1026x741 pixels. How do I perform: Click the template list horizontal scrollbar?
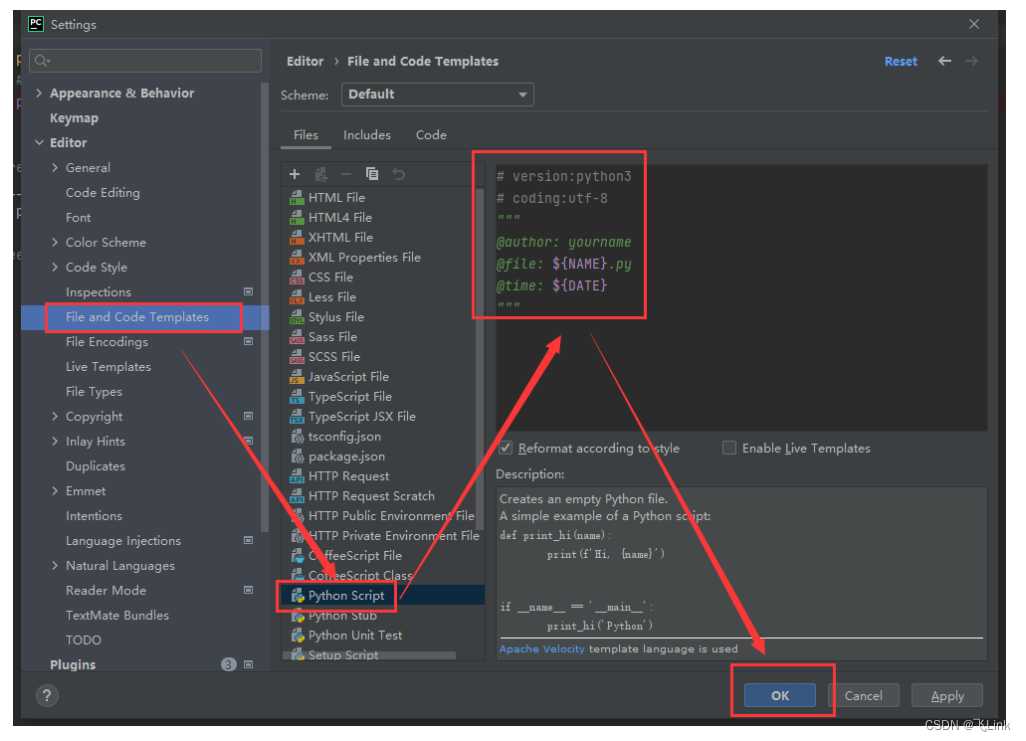[x=370, y=655]
